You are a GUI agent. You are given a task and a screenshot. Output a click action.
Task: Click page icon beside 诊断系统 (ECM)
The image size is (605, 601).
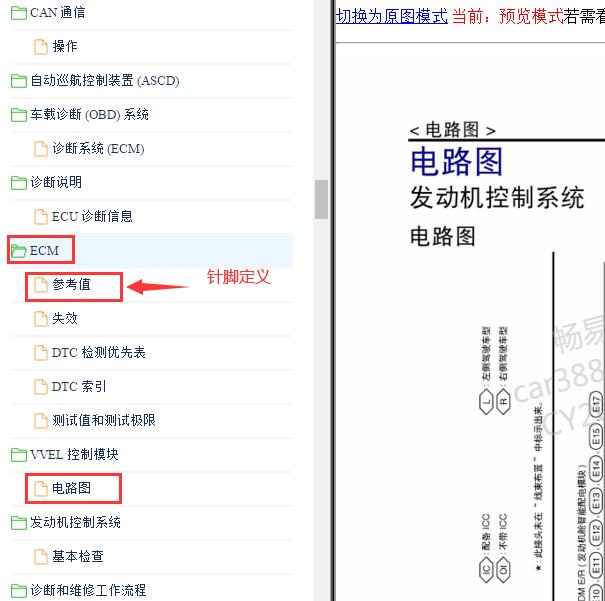(x=41, y=149)
